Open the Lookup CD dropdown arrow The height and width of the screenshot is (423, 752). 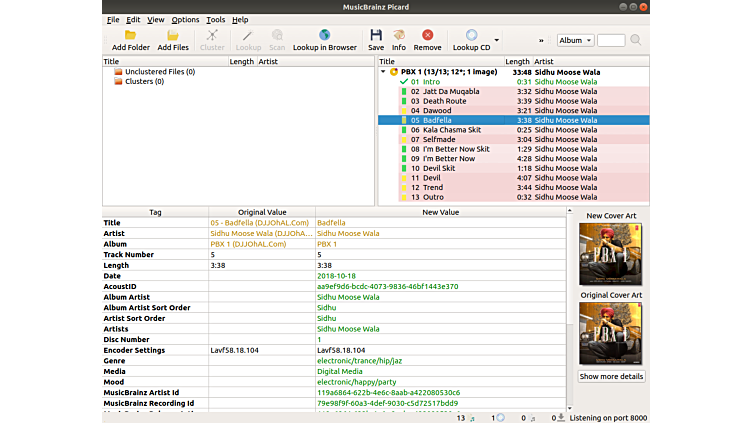(496, 40)
